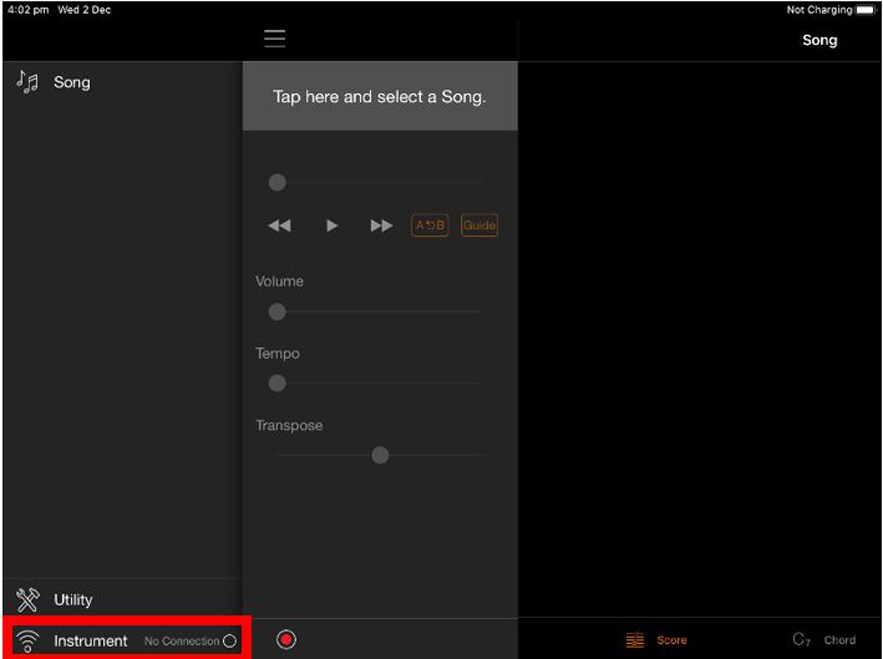Click the Volume slider handle

pos(277,312)
